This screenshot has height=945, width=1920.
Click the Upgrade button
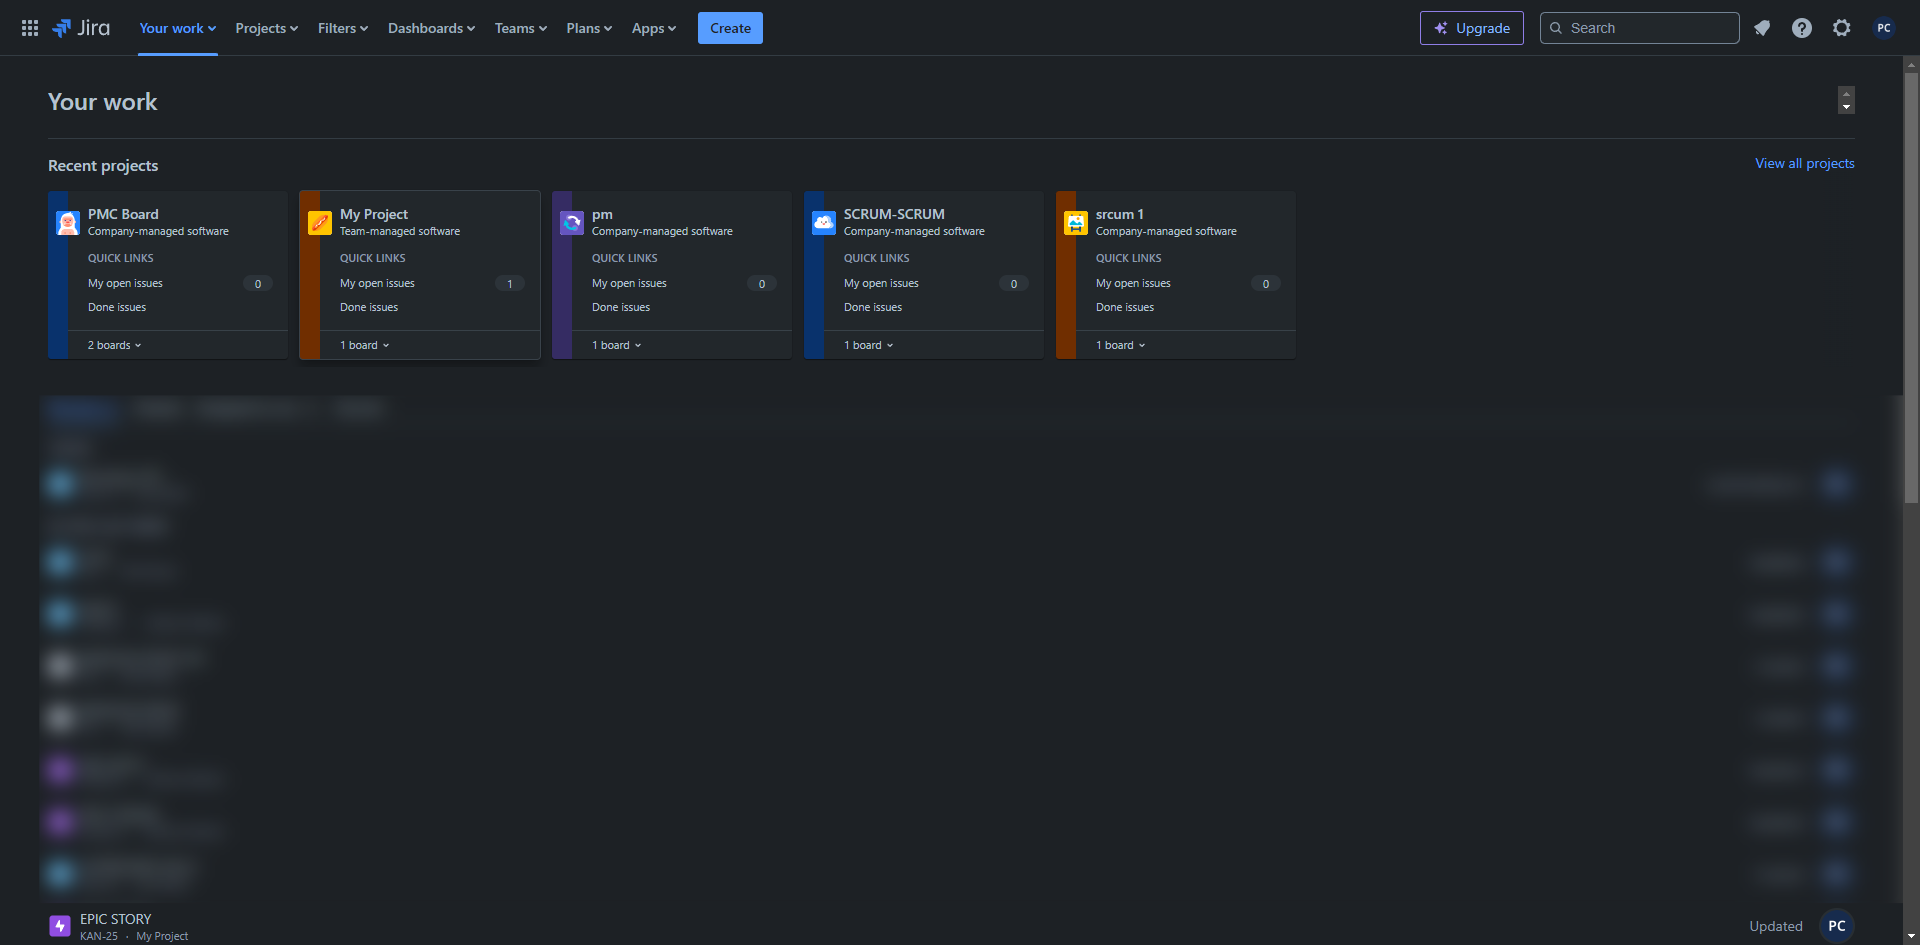tap(1472, 28)
